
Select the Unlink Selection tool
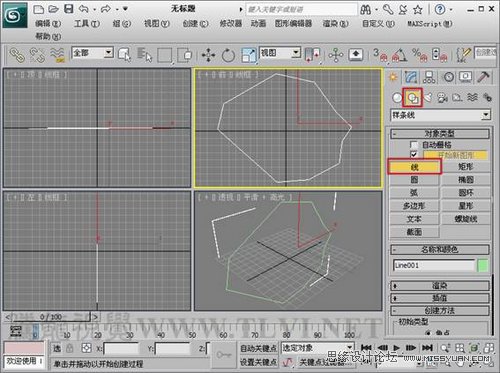[x=37, y=55]
